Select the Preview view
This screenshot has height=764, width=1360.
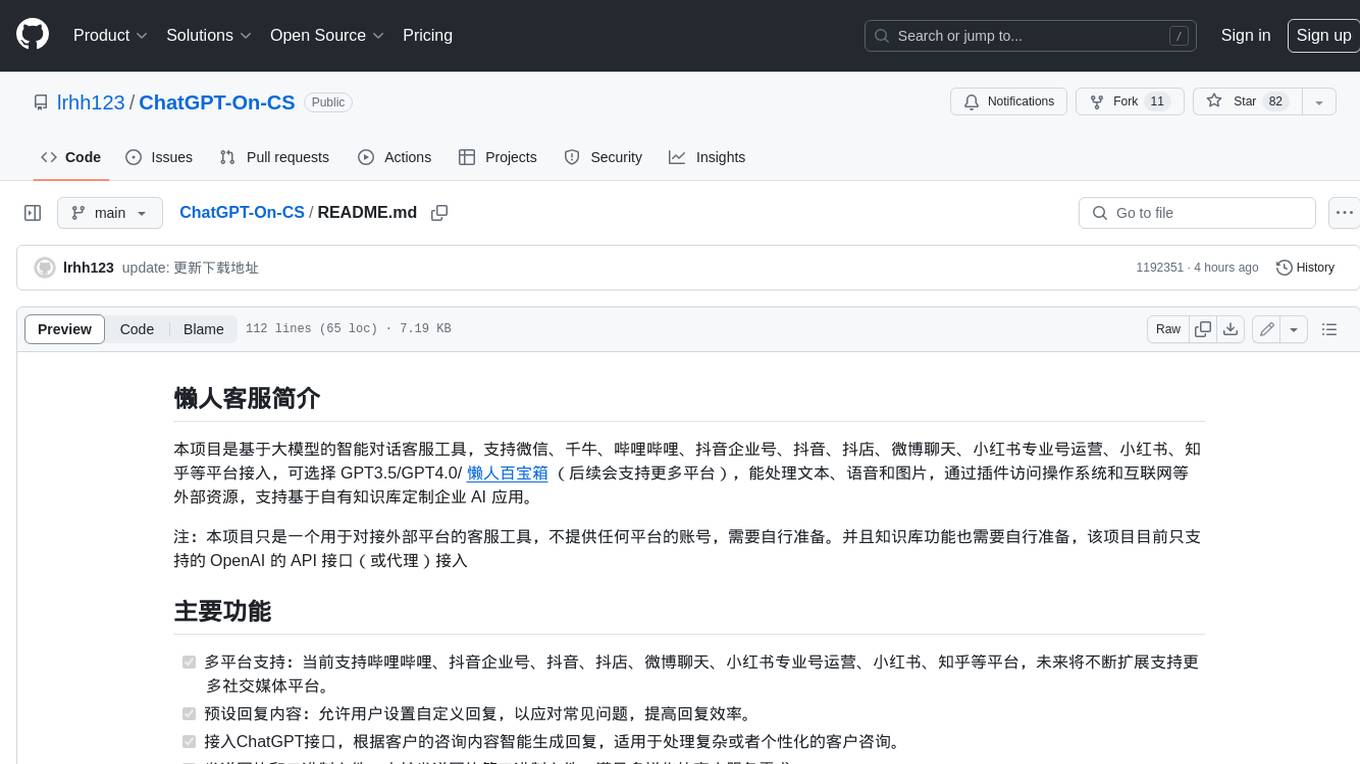pos(65,329)
